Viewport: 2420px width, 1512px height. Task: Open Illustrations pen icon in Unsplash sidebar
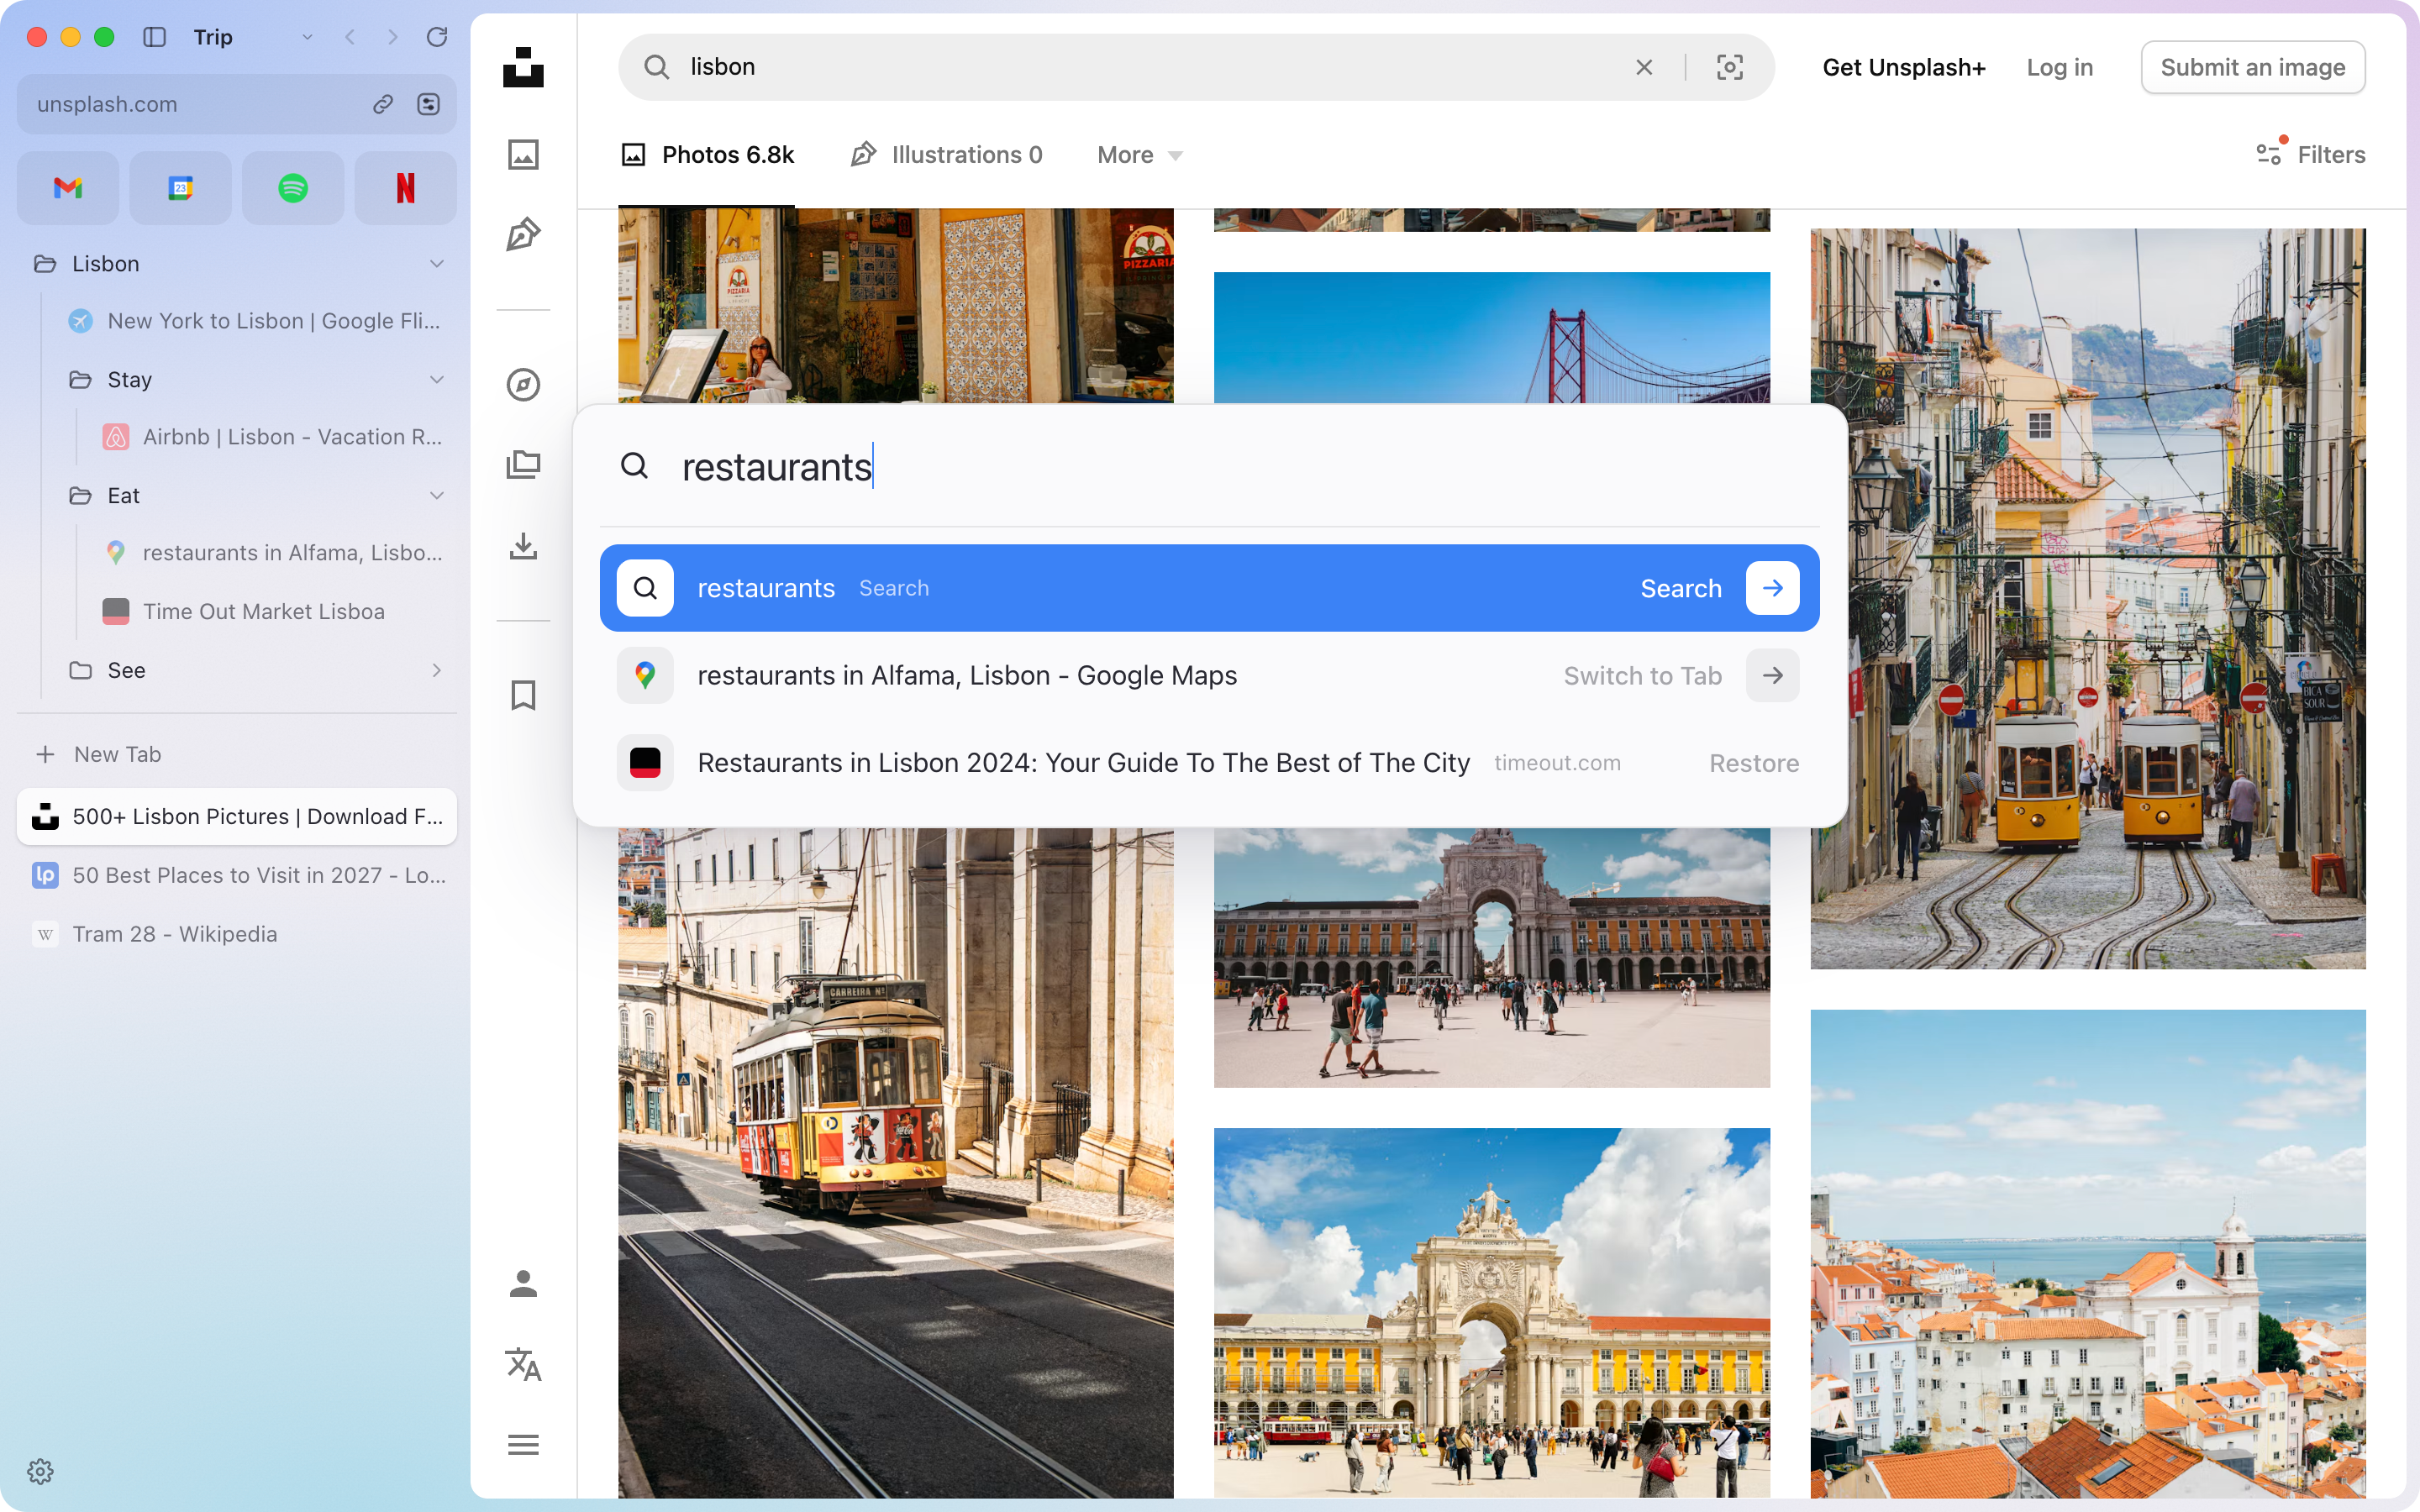coord(523,234)
